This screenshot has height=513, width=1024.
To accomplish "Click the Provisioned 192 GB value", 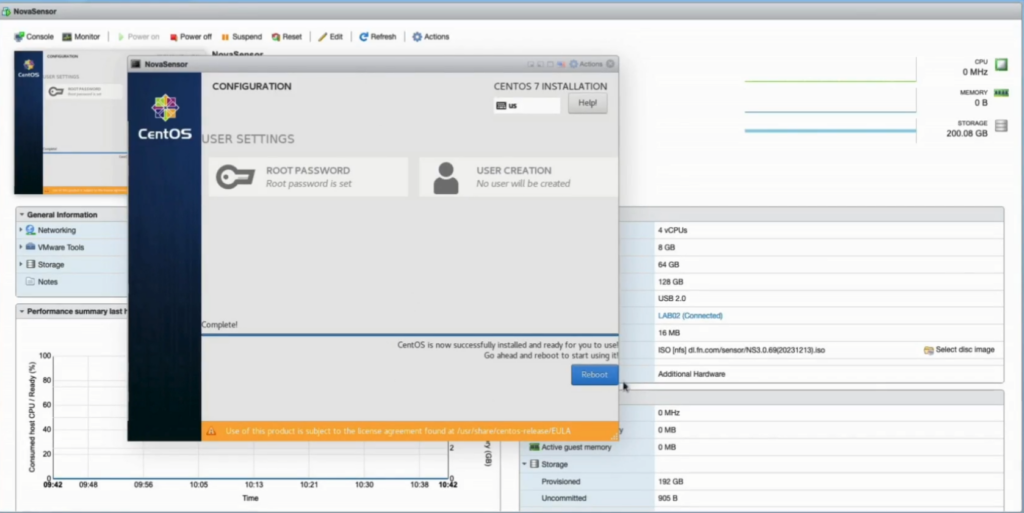I will [x=670, y=482].
